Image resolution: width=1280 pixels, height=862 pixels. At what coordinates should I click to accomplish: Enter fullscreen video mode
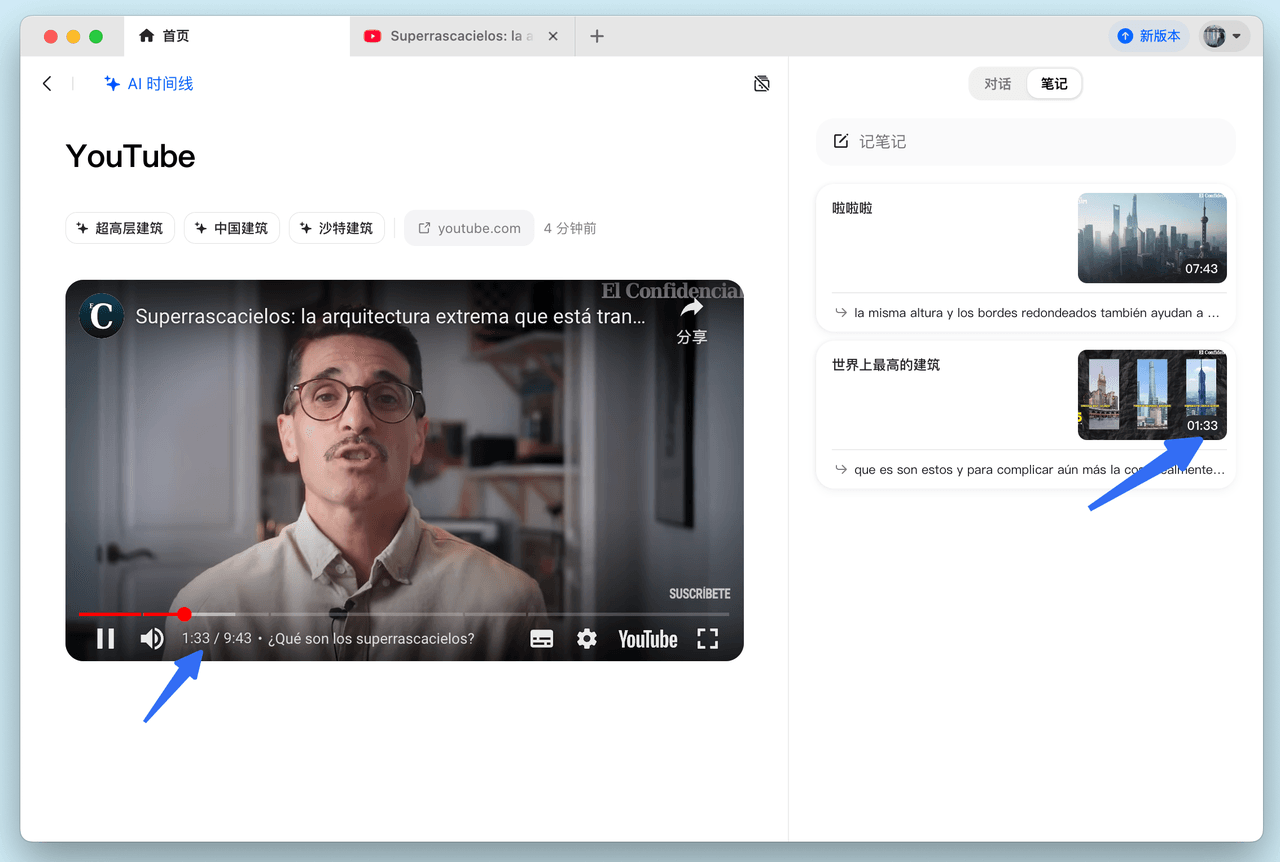click(x=708, y=639)
